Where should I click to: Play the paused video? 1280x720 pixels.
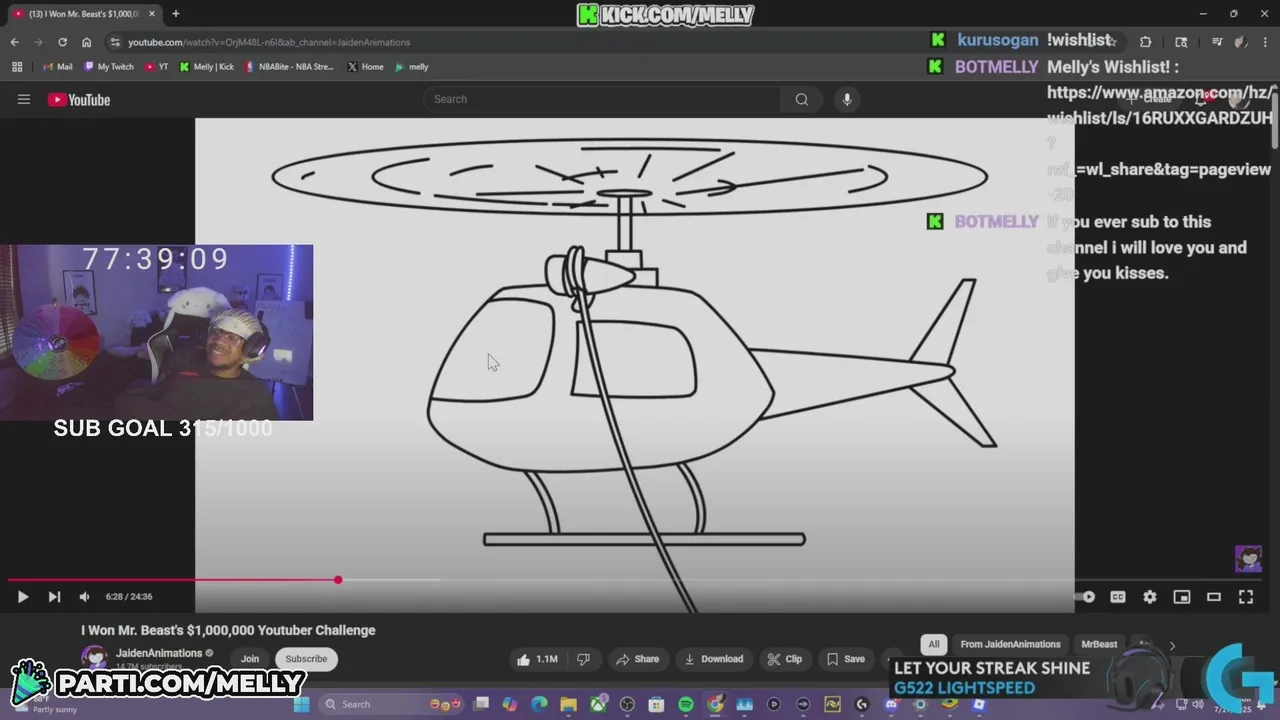pyautogui.click(x=22, y=597)
